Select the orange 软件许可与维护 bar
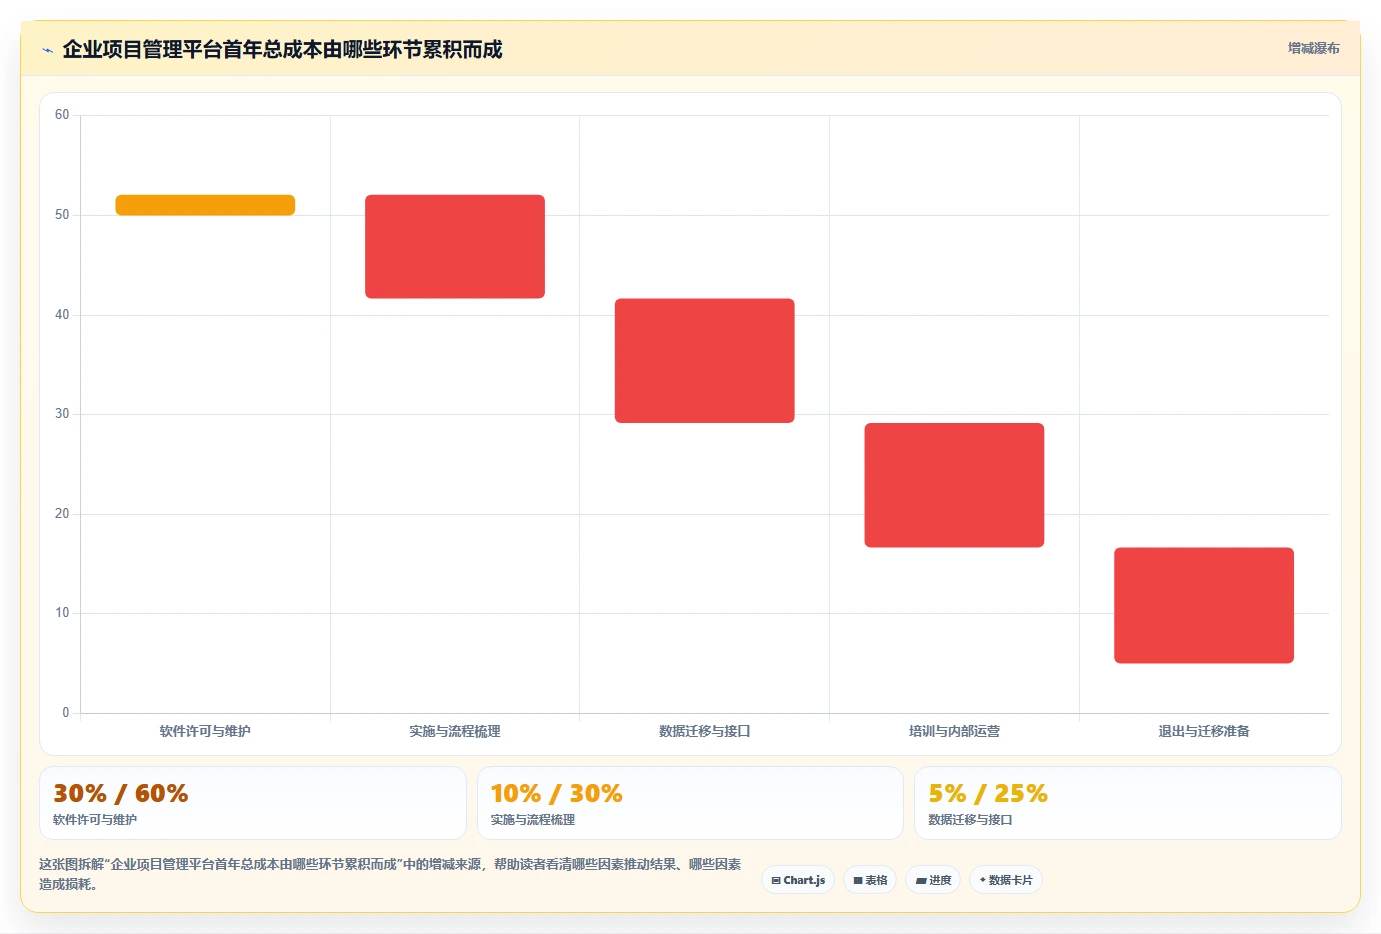Image resolution: width=1381 pixels, height=934 pixels. pos(205,205)
